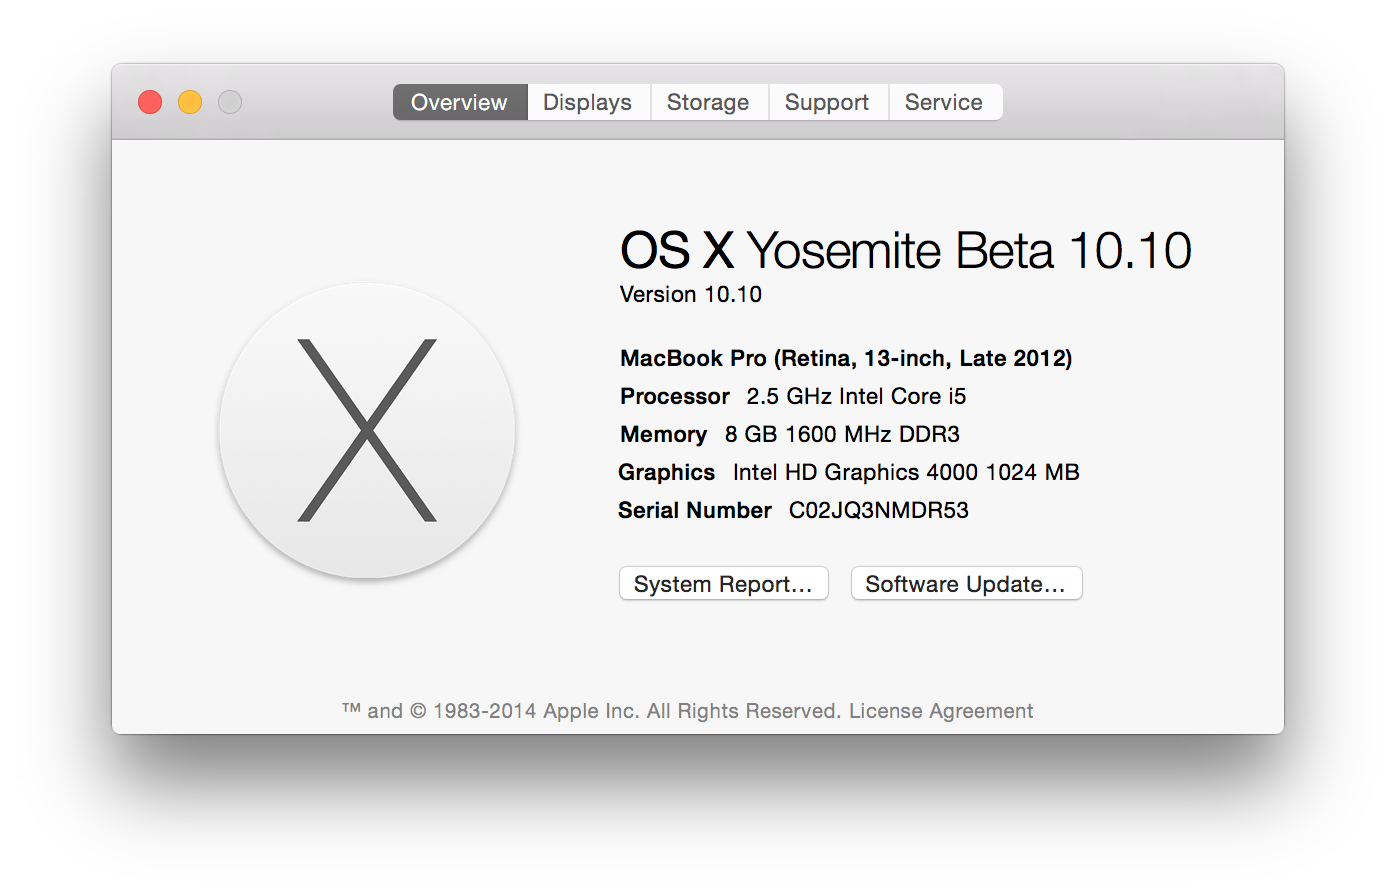This screenshot has height=894, width=1396.
Task: Click the Intel HD Graphics 4000 value
Action: point(906,472)
